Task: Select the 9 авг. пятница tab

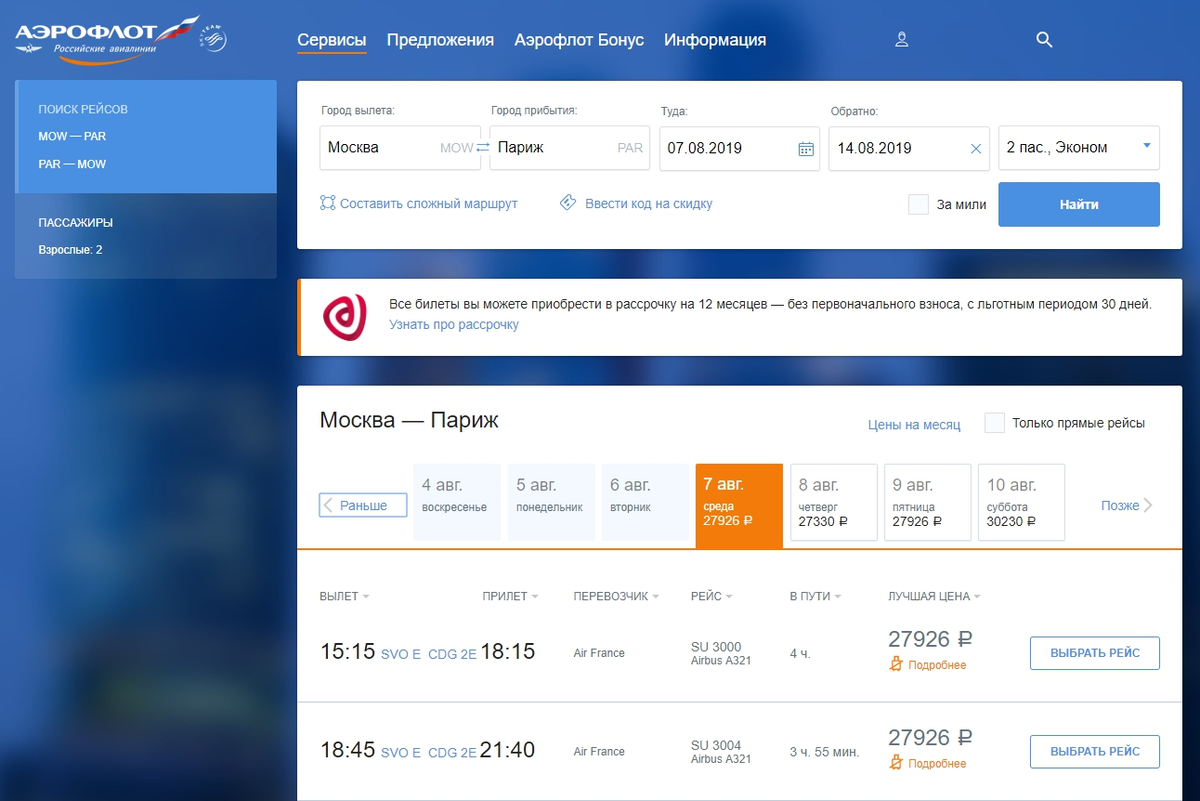Action: click(927, 502)
